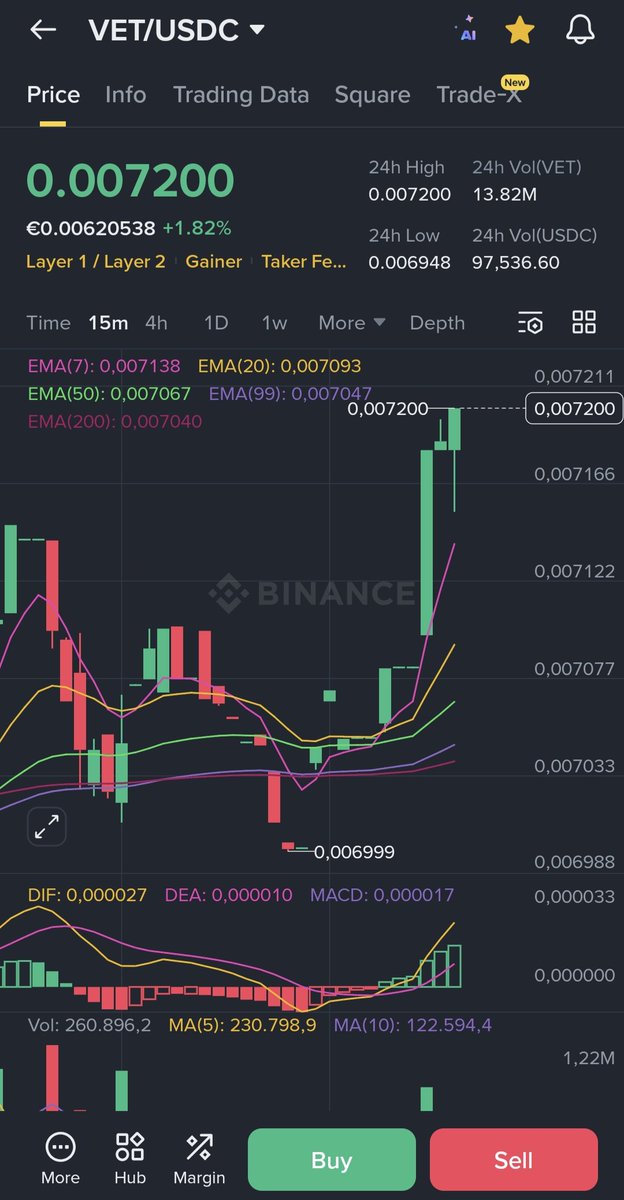Open the Trading Data tab

pyautogui.click(x=241, y=95)
